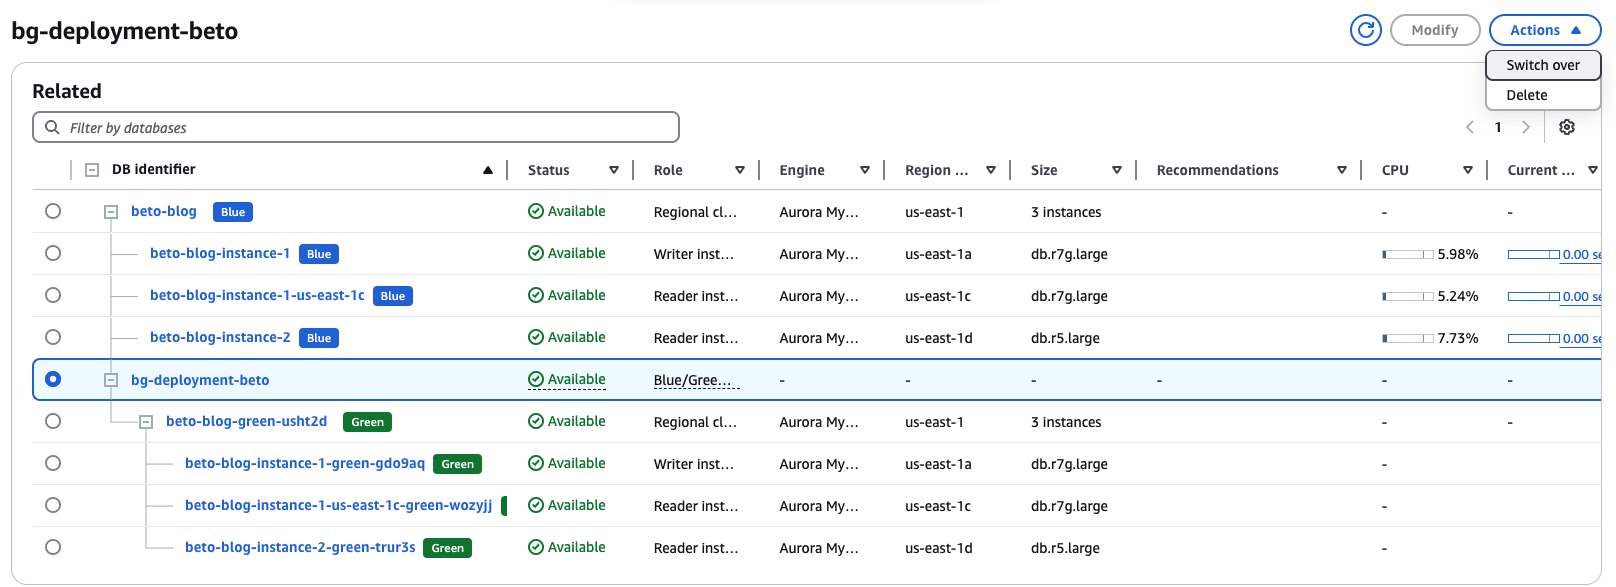Select radio button for beto-blog-instance-2
This screenshot has width=1616, height=587.
coord(53,337)
